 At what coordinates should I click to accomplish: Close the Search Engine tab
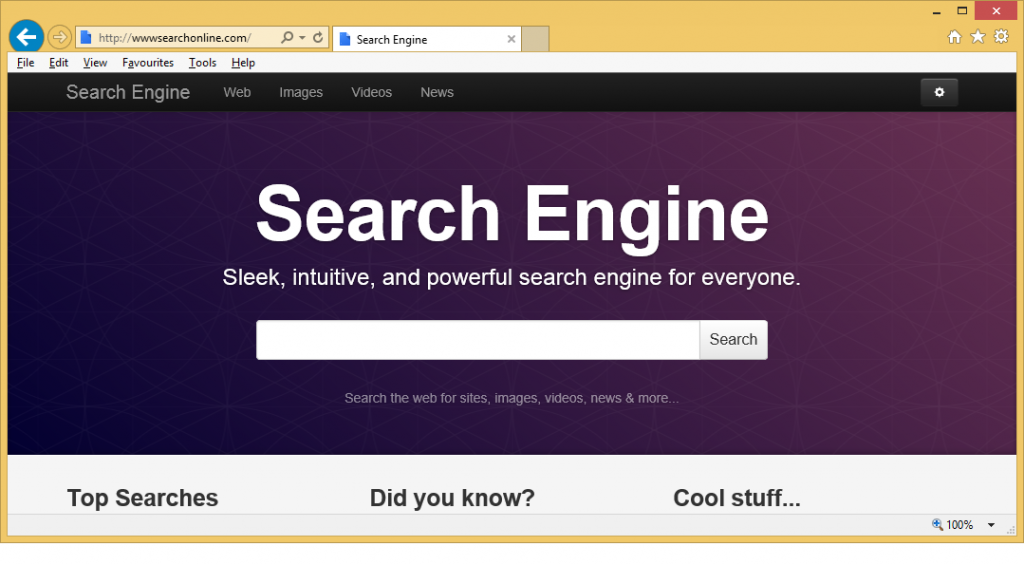pyautogui.click(x=512, y=40)
